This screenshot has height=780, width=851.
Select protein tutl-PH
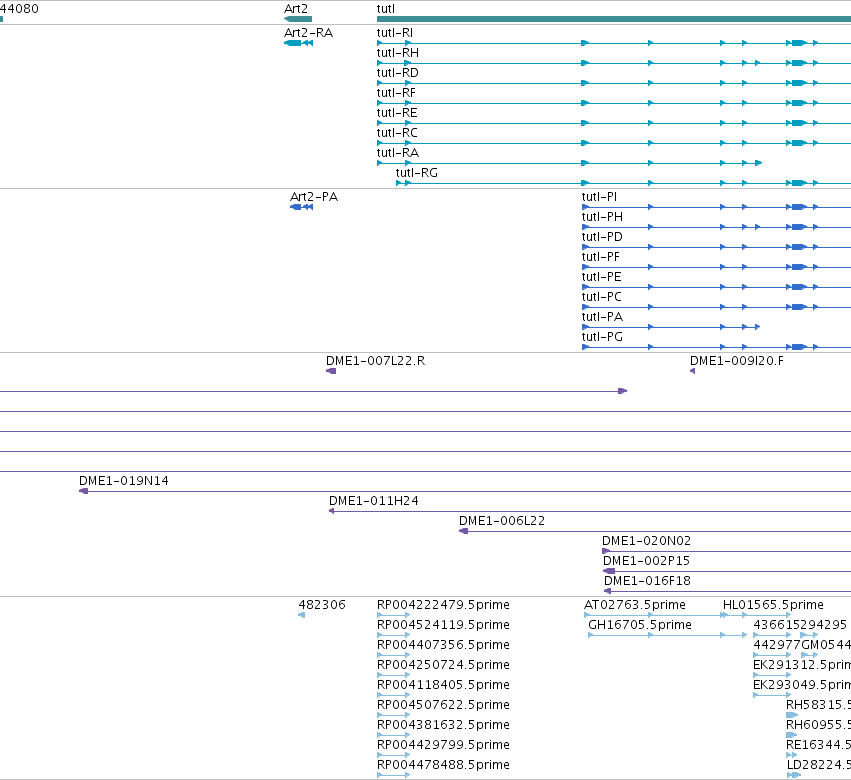(x=602, y=217)
